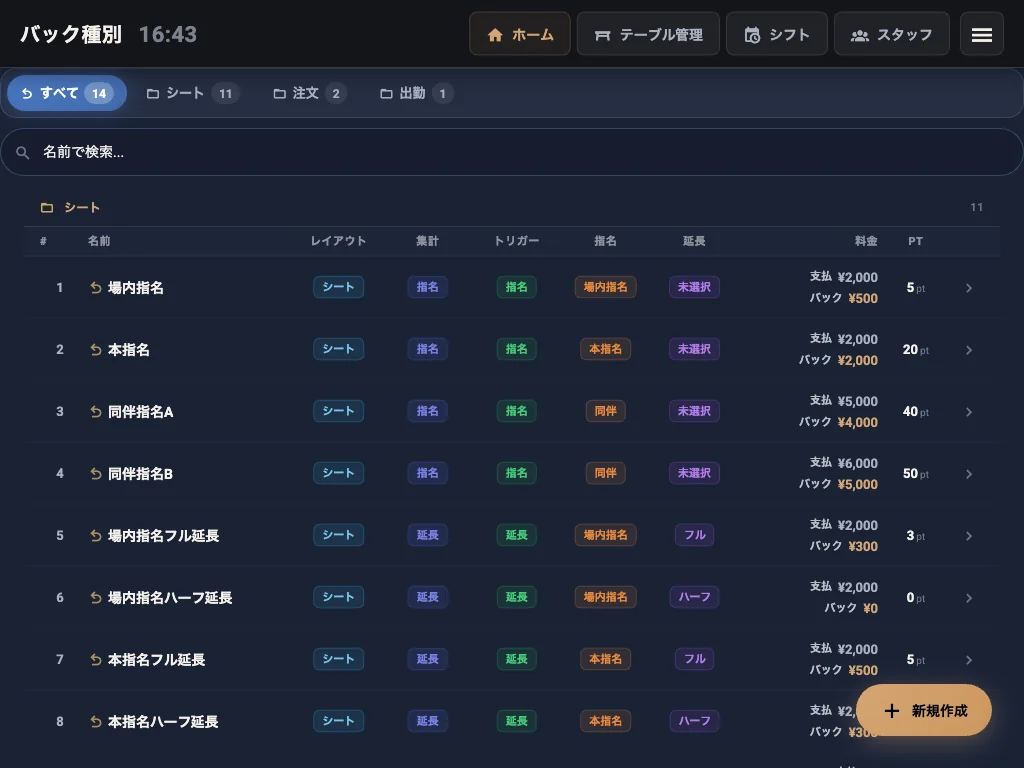This screenshot has width=1024, height=768.
Task: Click the 料金 column header
Action: coord(866,241)
